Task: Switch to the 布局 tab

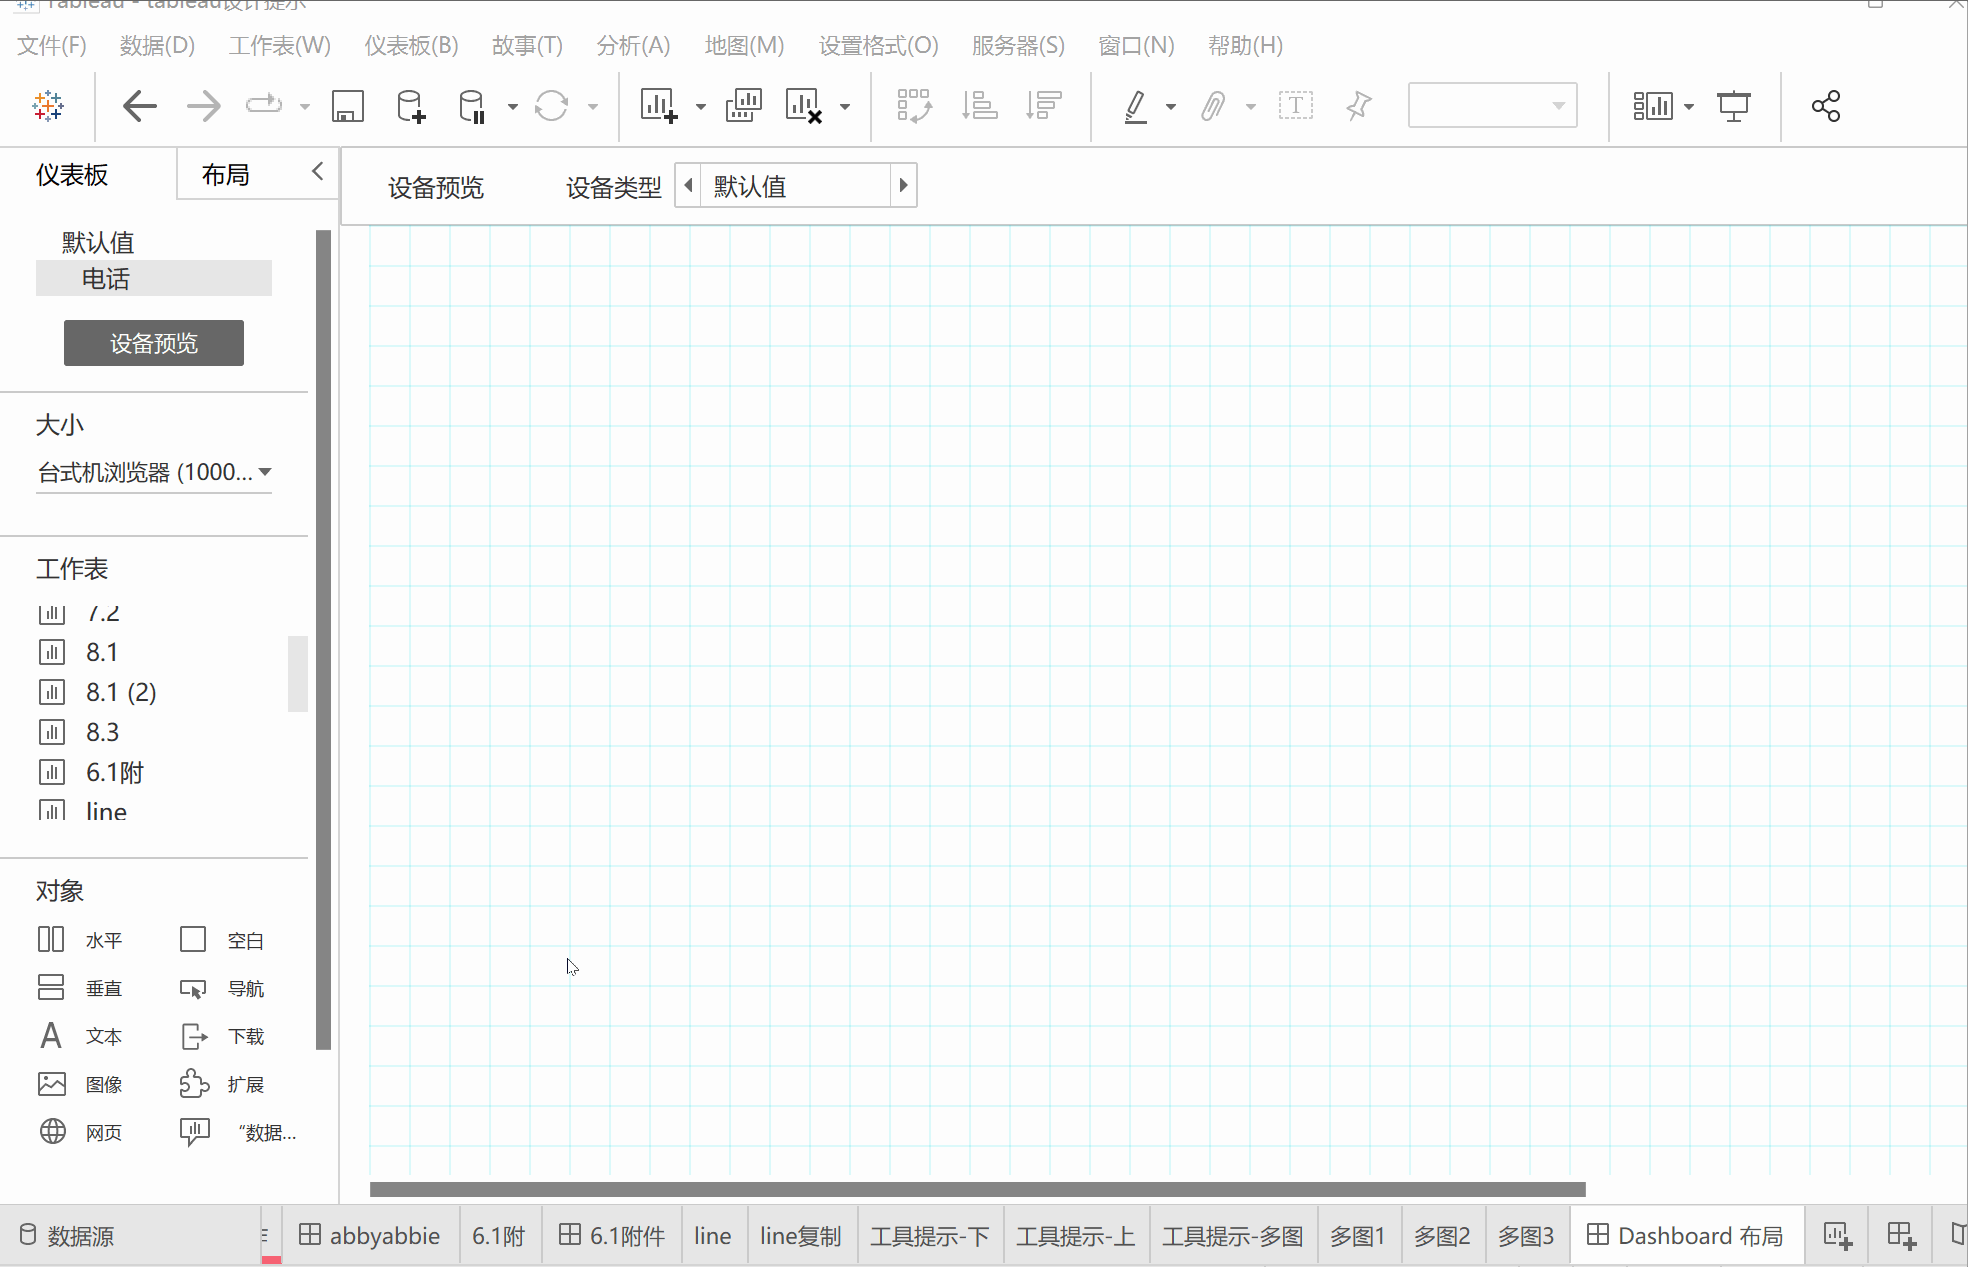Action: tap(225, 175)
